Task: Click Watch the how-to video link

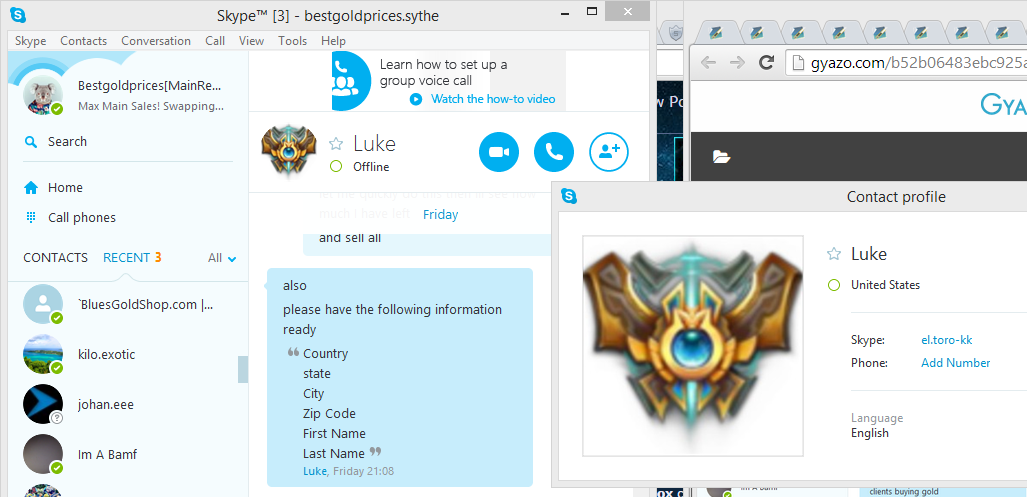Action: [x=493, y=99]
